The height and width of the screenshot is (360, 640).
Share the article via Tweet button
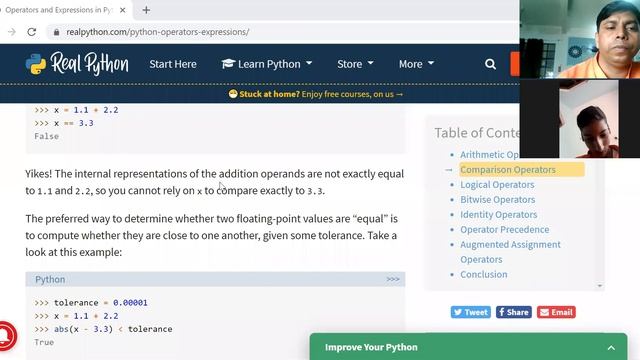(471, 312)
